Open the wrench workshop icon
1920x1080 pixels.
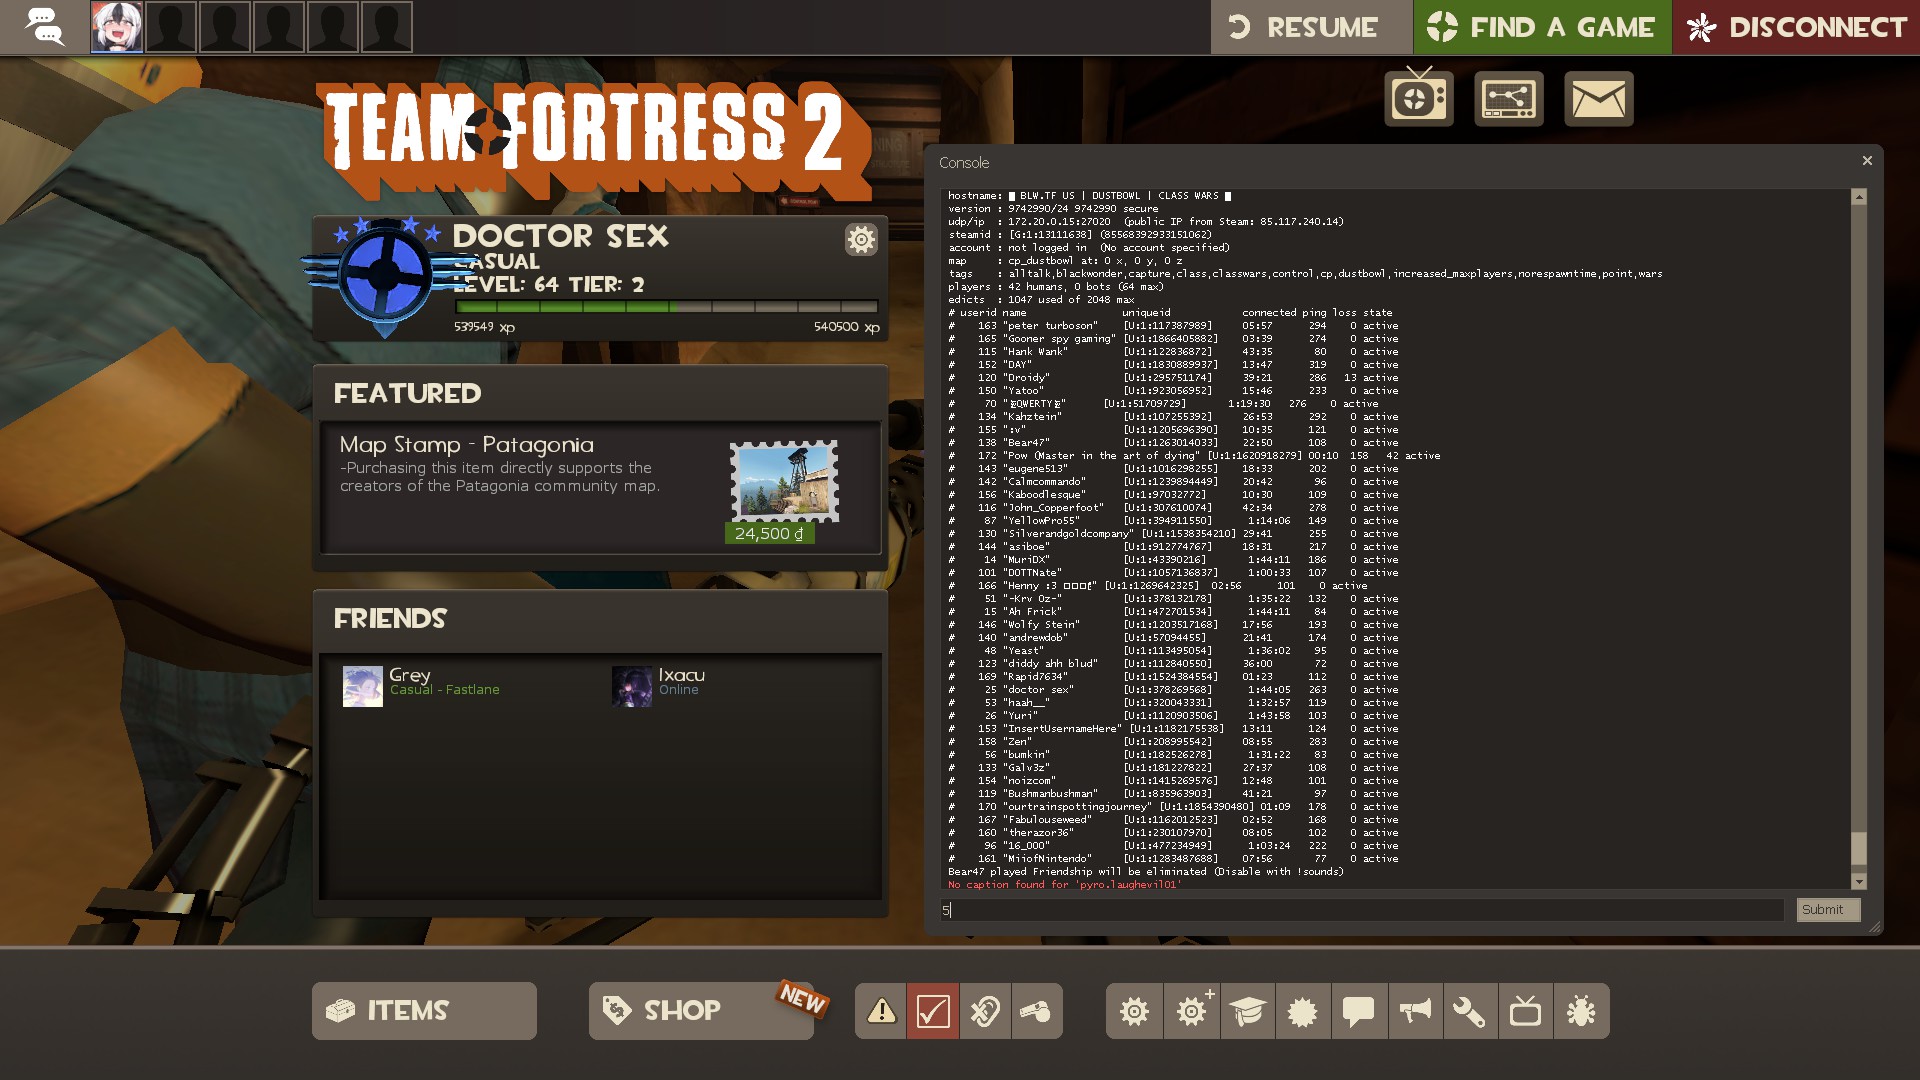[1470, 1011]
